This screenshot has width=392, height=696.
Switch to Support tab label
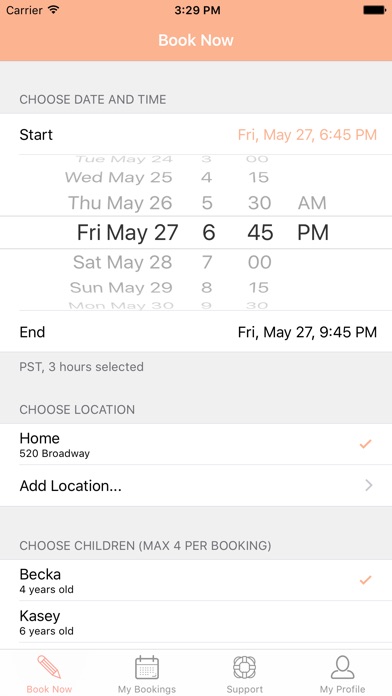[245, 689]
